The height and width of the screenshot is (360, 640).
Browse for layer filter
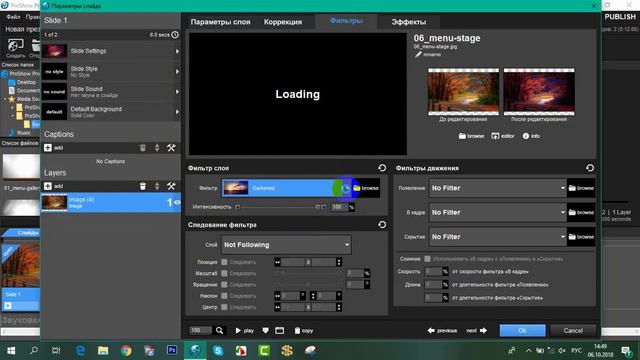(366, 188)
